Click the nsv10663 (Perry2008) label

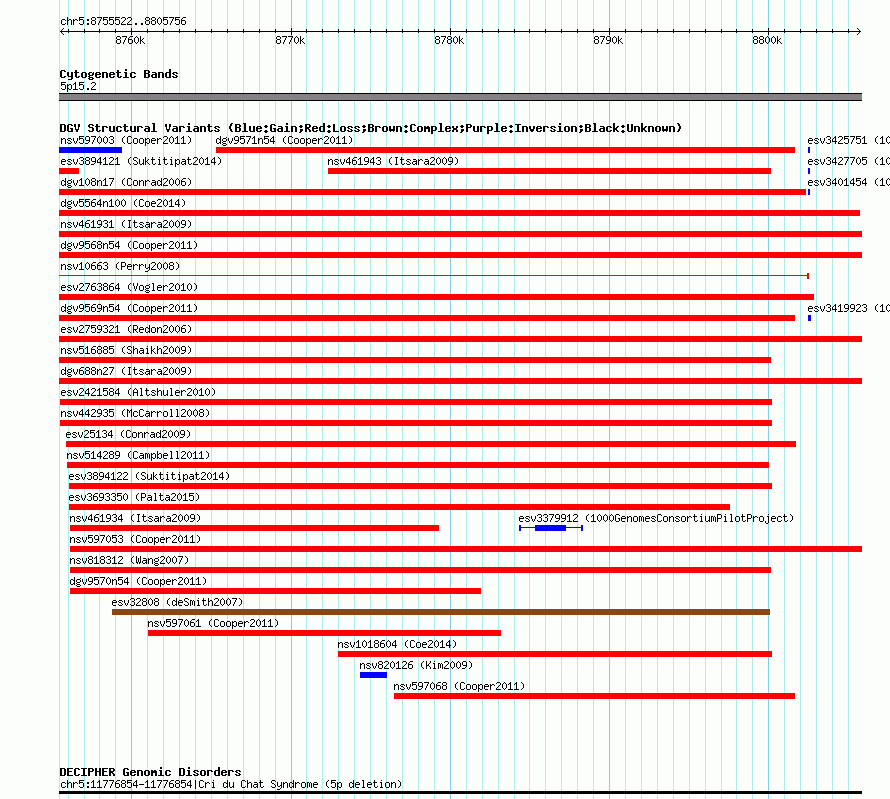pyautogui.click(x=120, y=266)
